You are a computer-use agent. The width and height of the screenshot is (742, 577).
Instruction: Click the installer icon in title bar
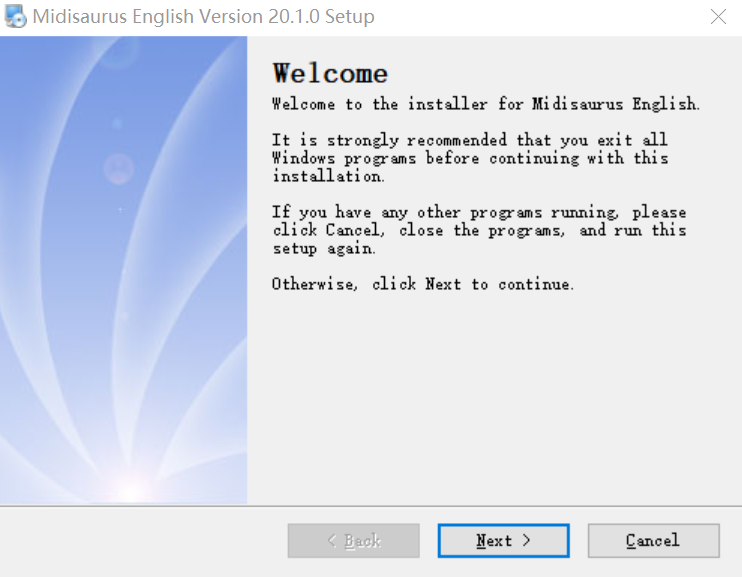[x=16, y=17]
